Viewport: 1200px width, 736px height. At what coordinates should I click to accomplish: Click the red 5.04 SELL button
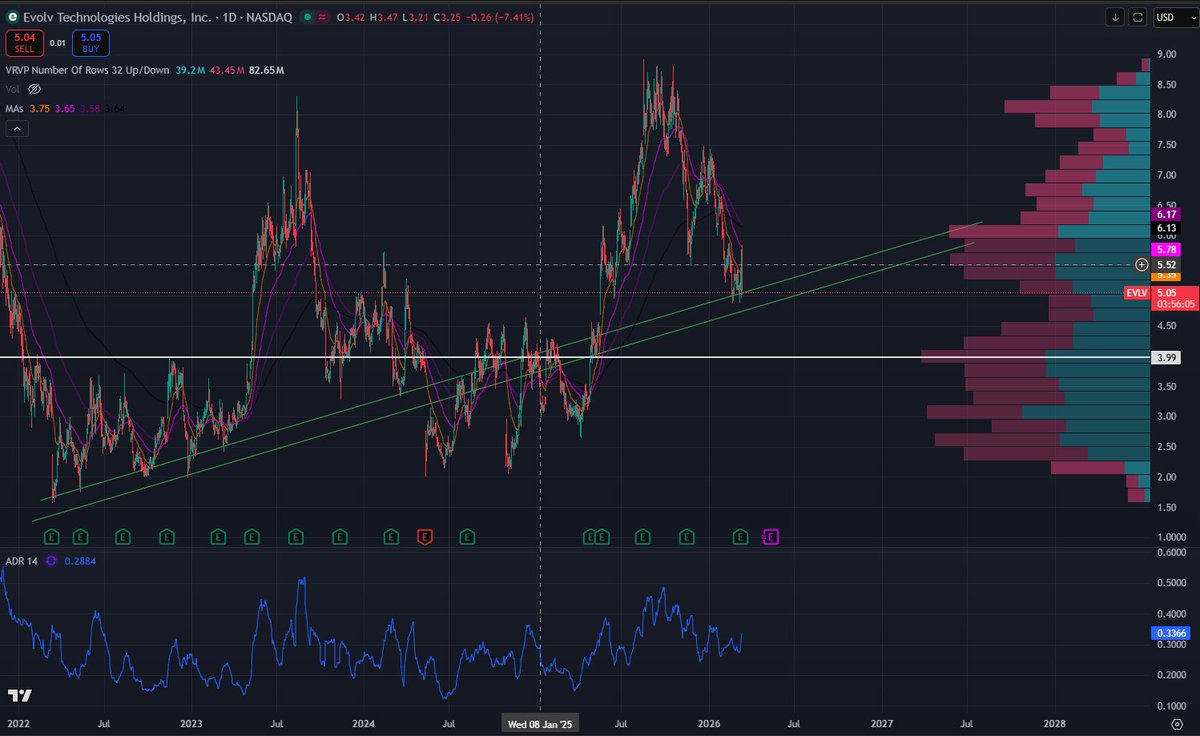click(23, 43)
